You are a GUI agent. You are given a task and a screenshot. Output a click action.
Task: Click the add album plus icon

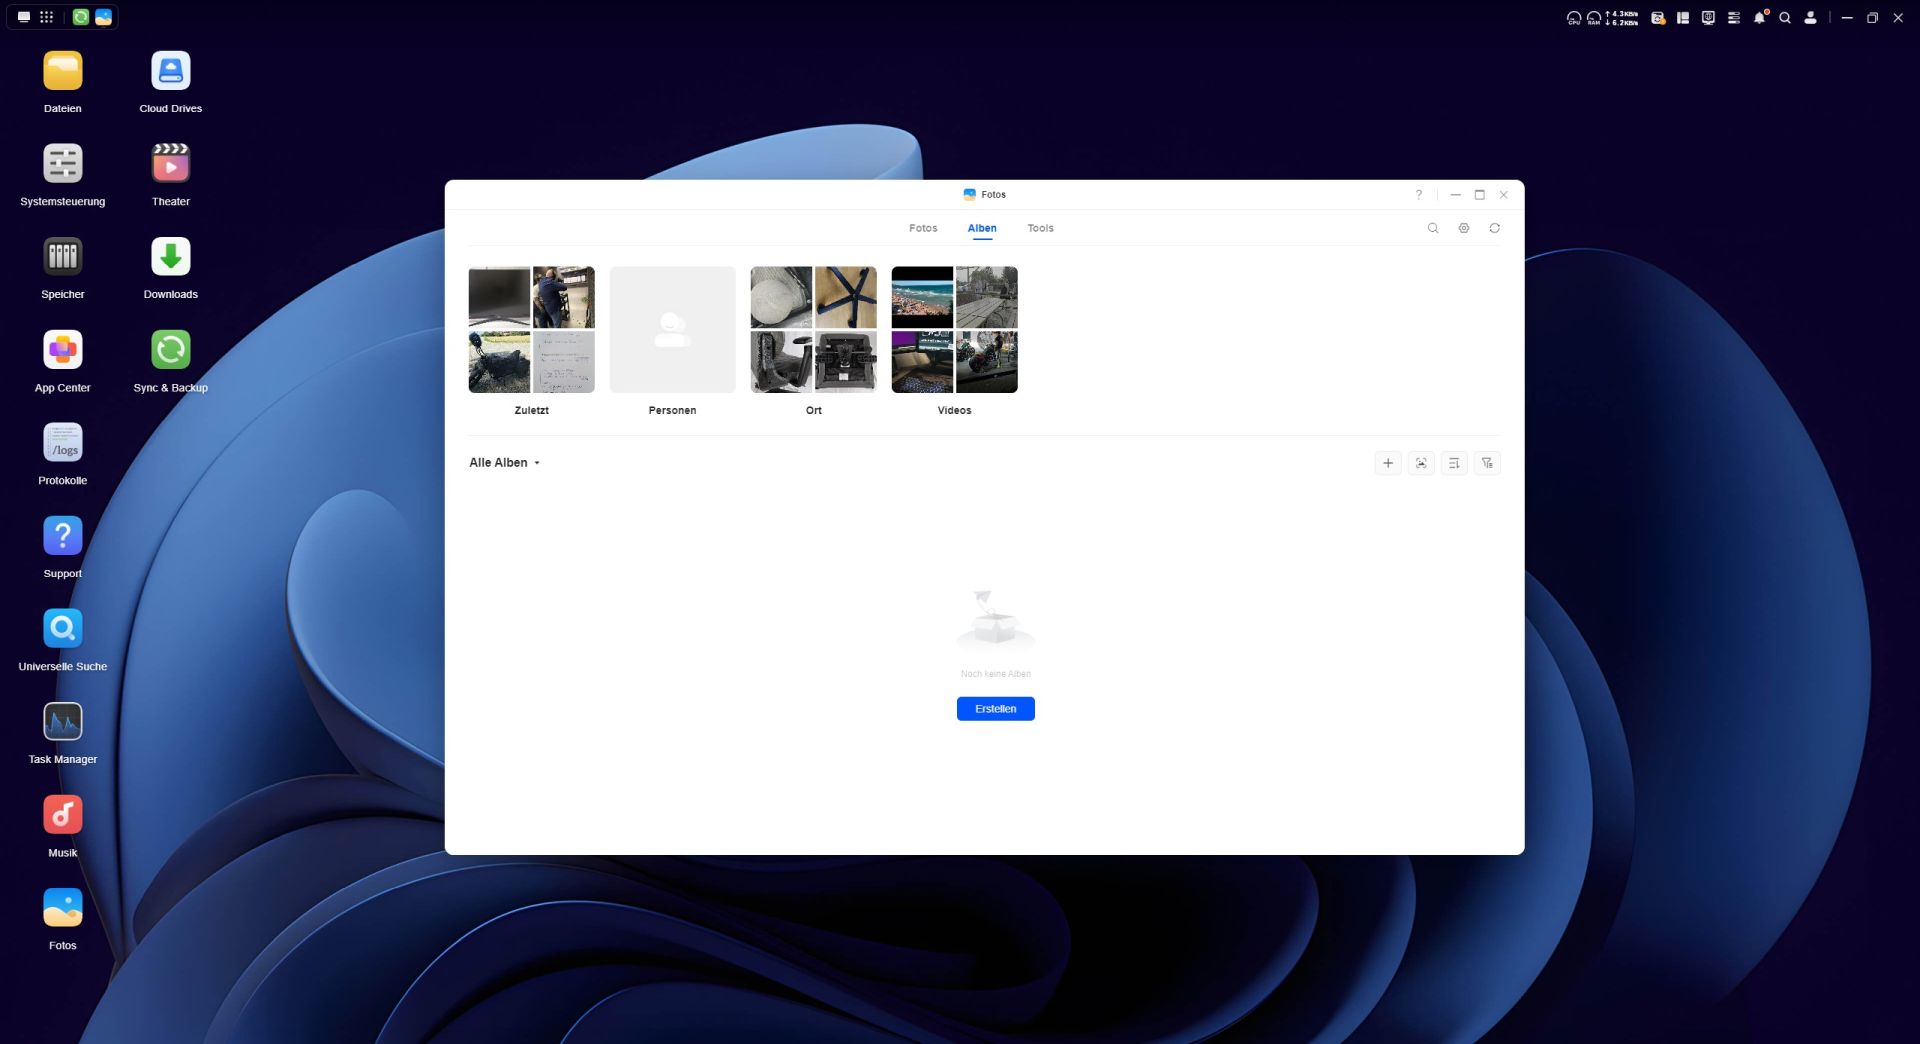pyautogui.click(x=1387, y=463)
